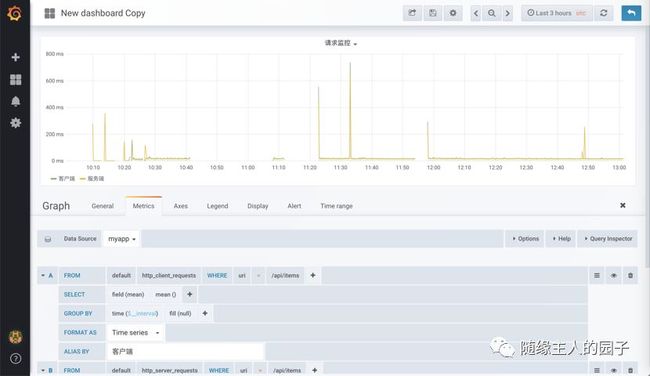Add WHERE condition plus on query B
Image resolution: width=650 pixels, height=376 pixels.
pyautogui.click(x=315, y=370)
